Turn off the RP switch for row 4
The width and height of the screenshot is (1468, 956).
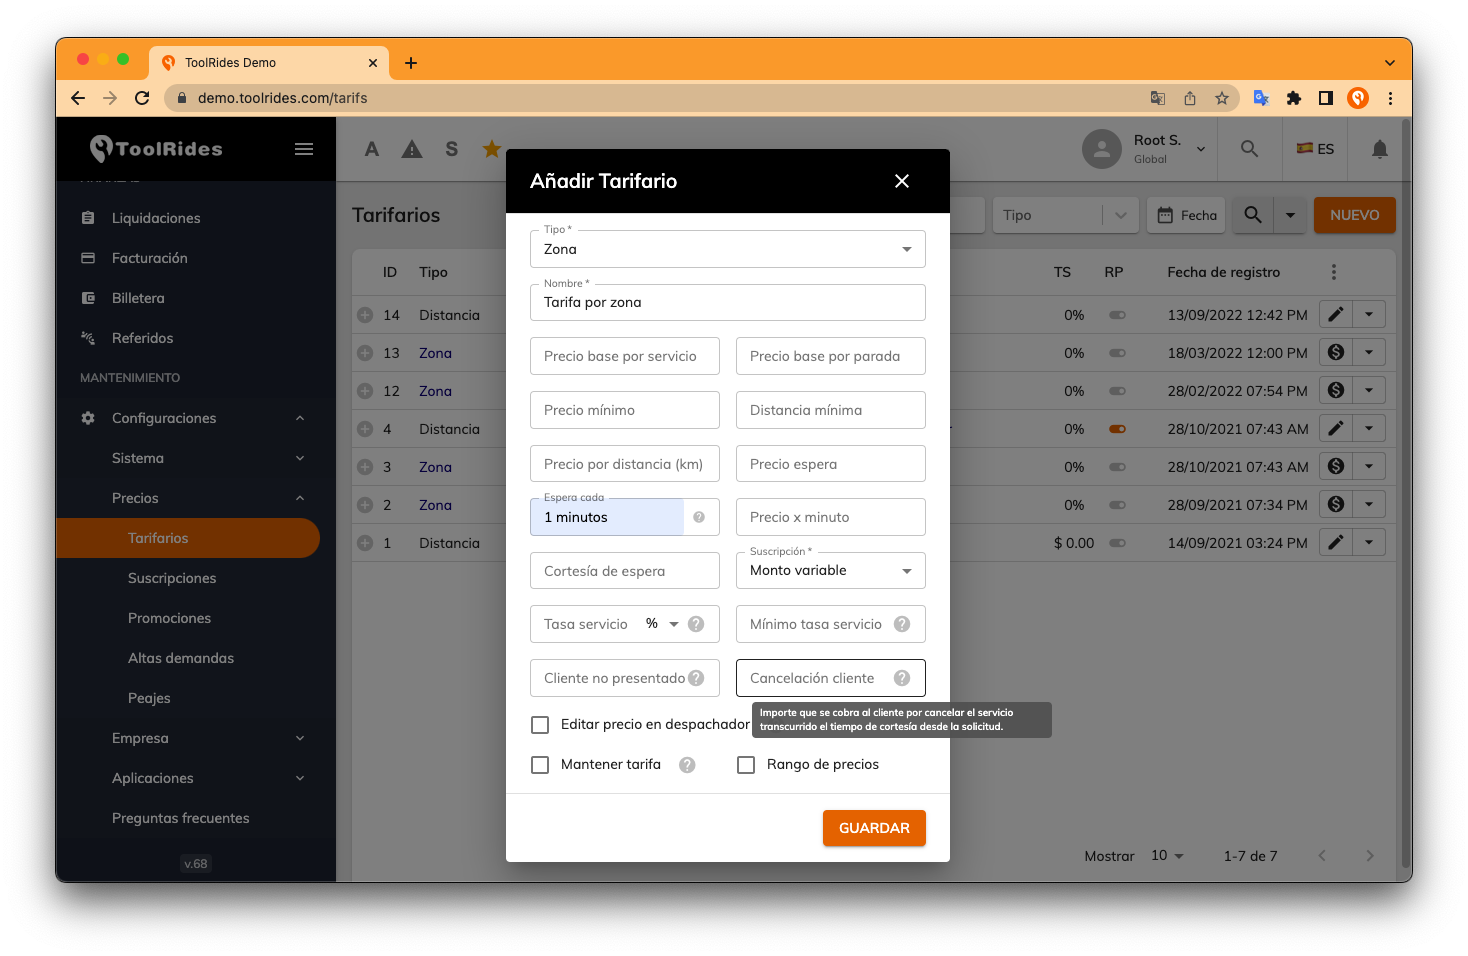pos(1117,429)
